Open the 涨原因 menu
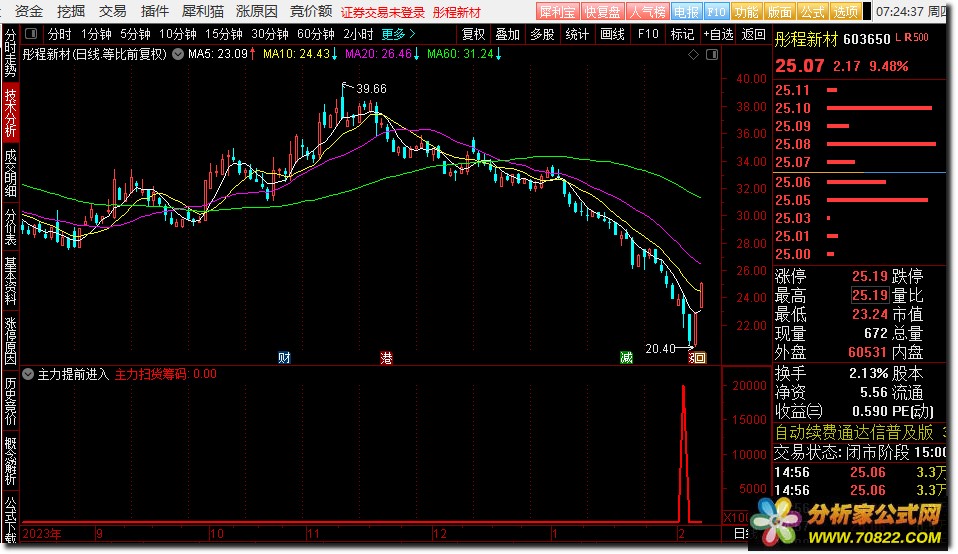 coord(257,11)
